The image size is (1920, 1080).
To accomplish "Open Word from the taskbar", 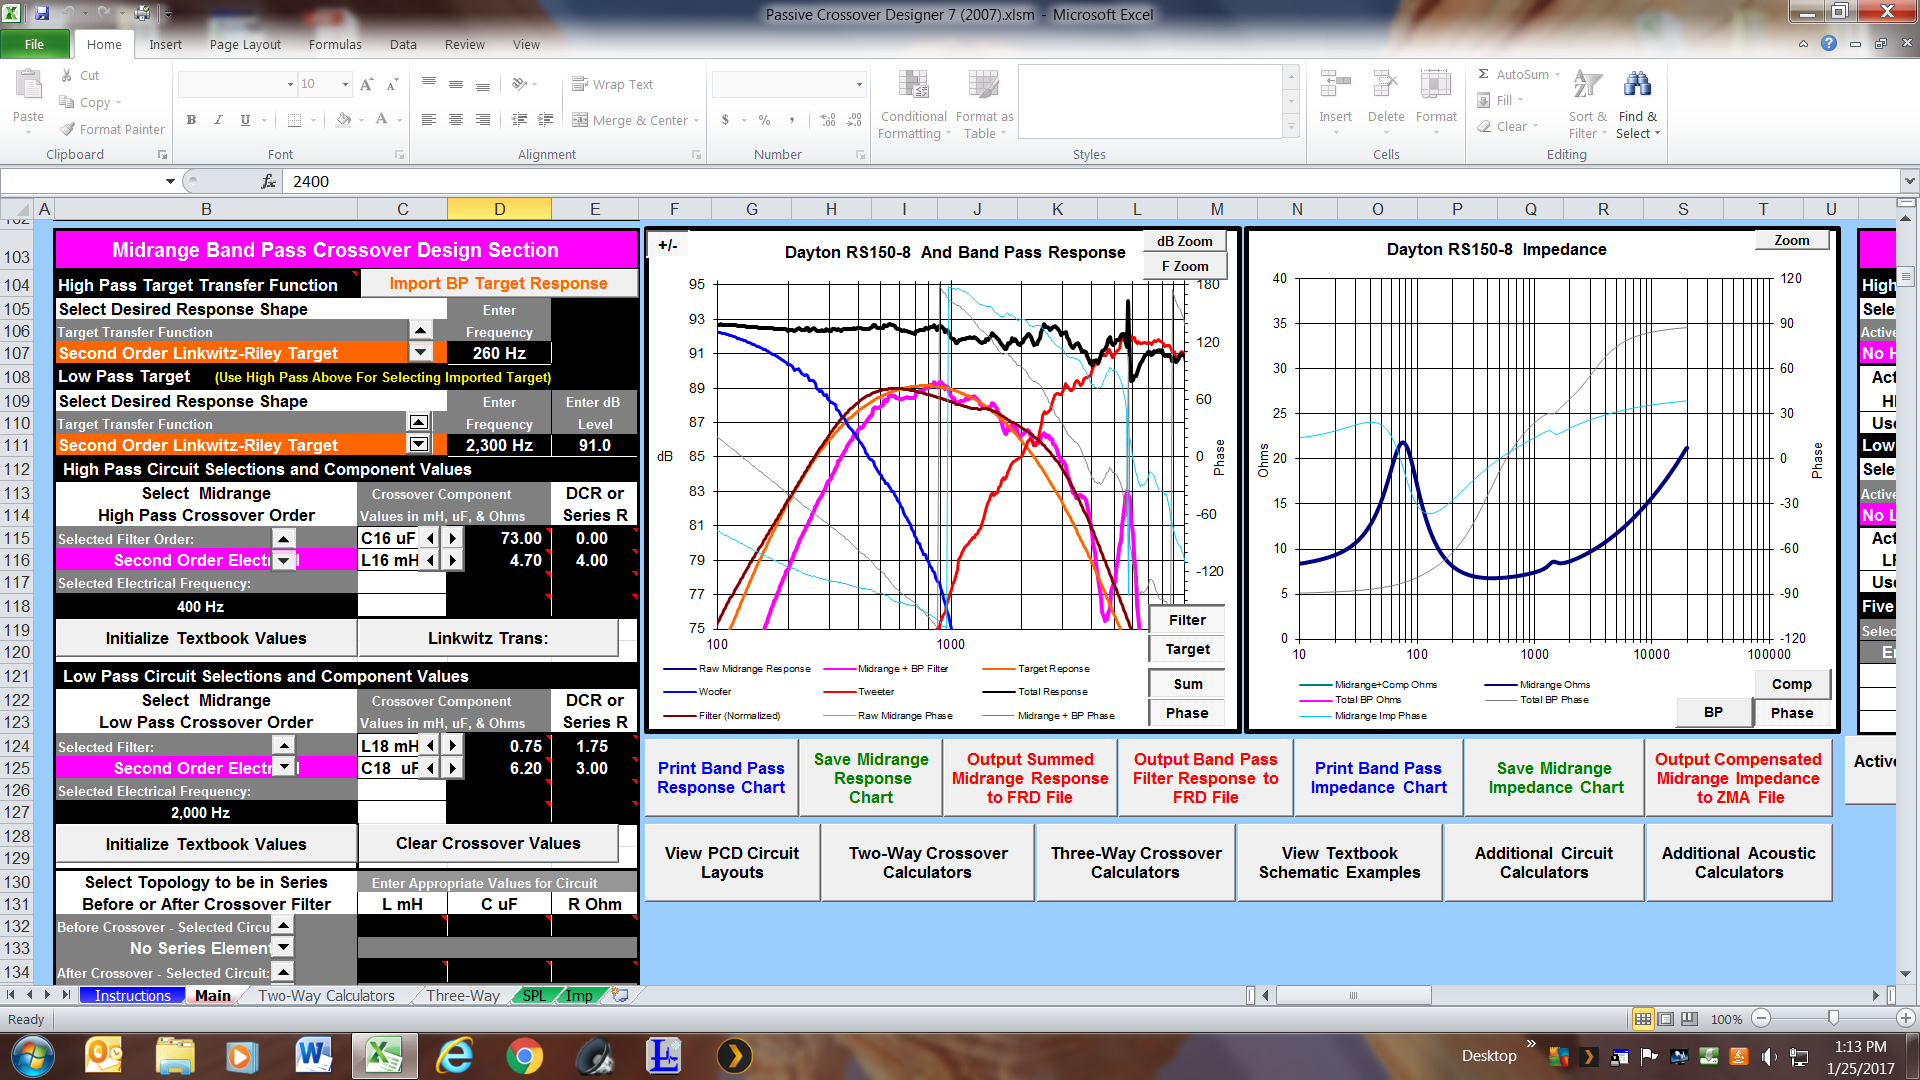I will tap(314, 1056).
